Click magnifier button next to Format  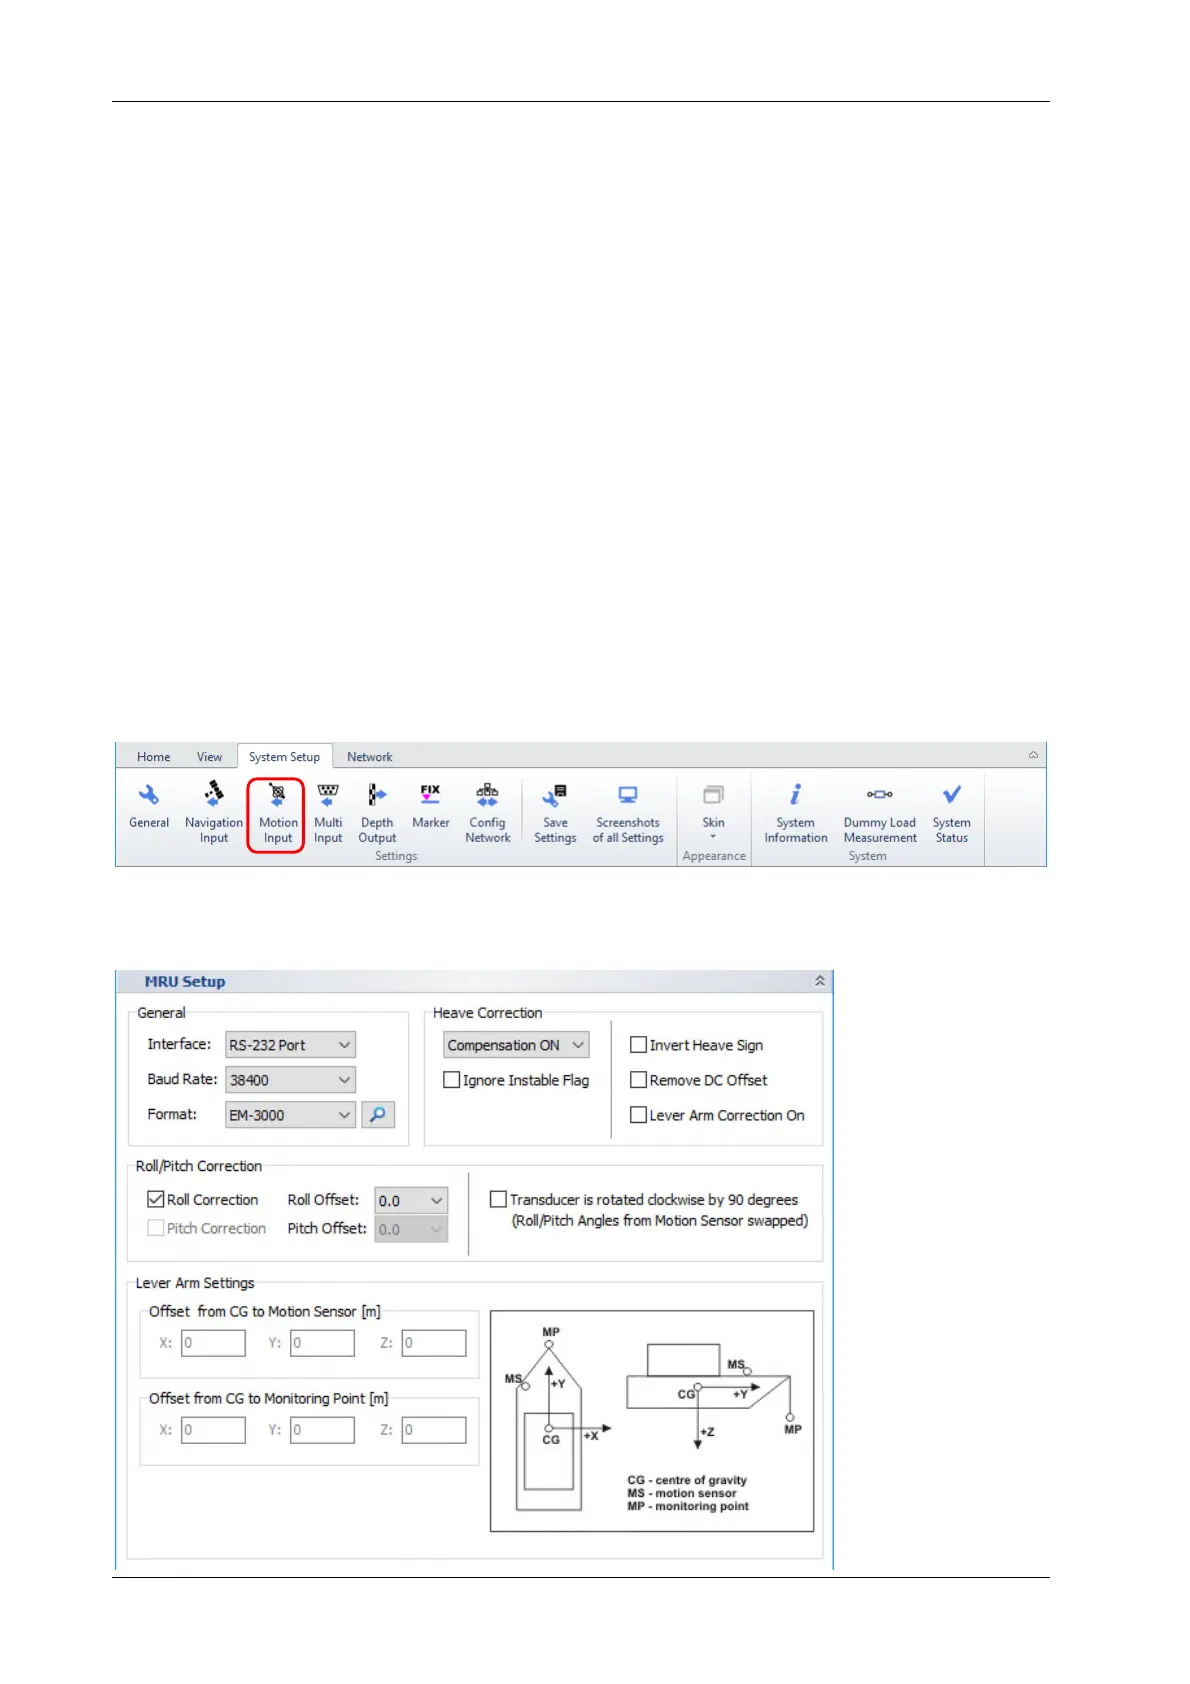pos(378,1114)
